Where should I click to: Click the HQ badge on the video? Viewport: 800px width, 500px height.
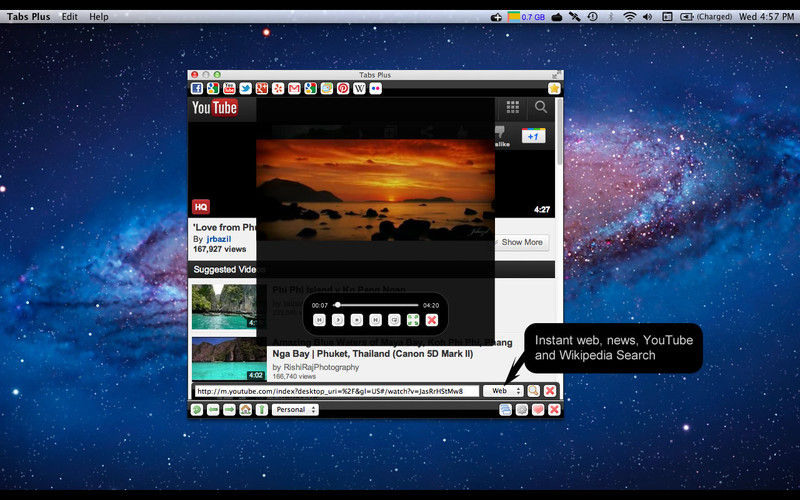click(201, 207)
